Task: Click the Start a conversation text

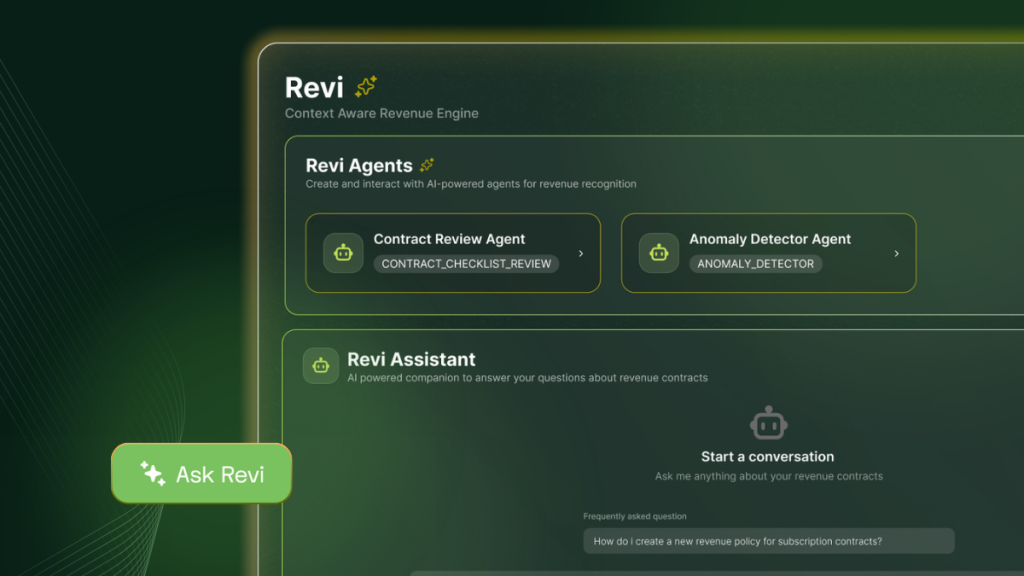Action: point(768,457)
